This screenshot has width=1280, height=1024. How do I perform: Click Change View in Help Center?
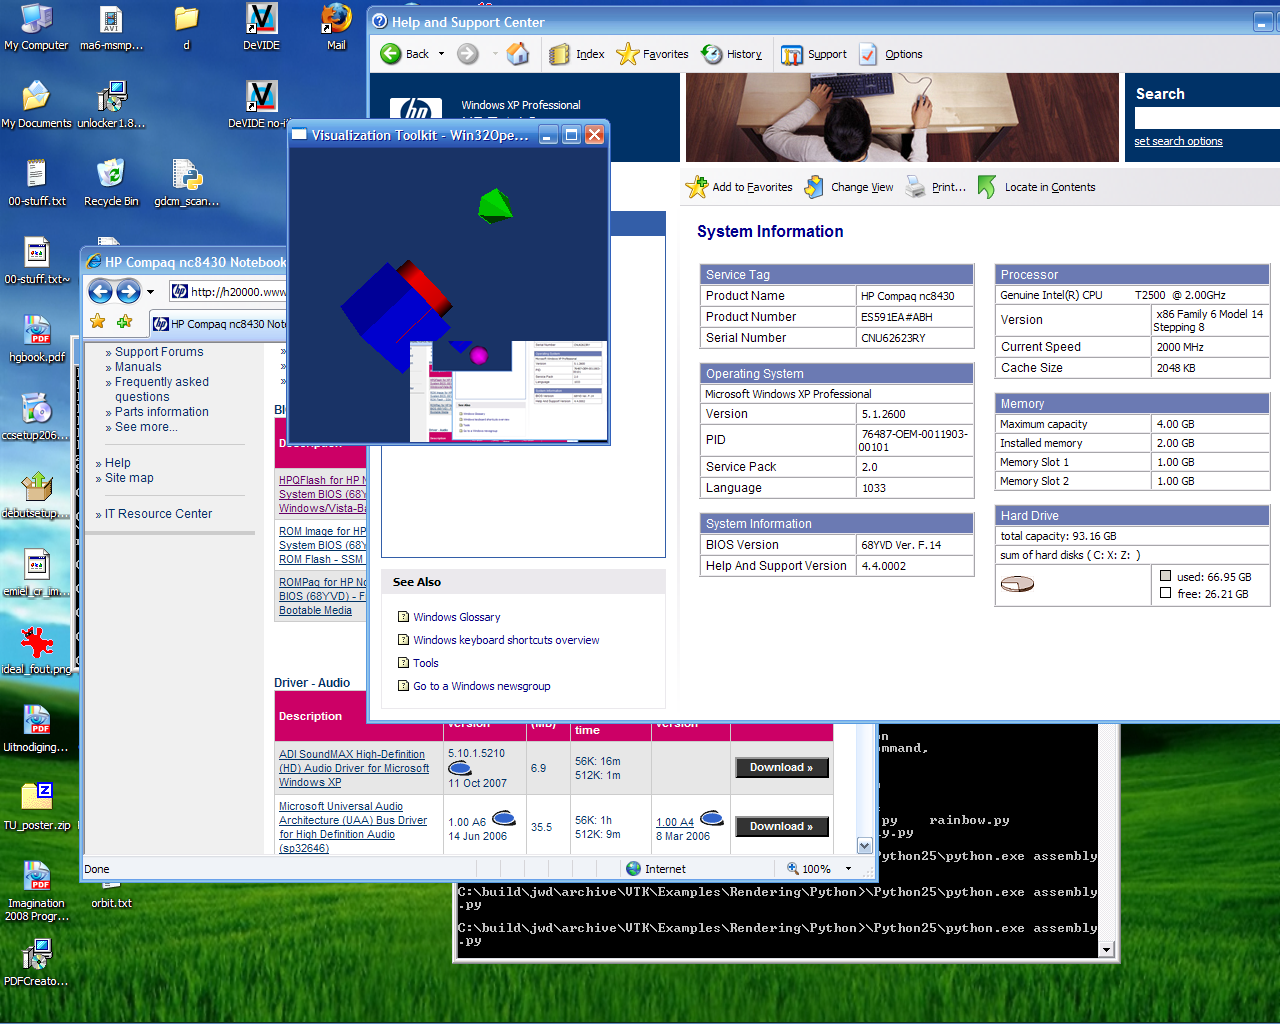849,187
